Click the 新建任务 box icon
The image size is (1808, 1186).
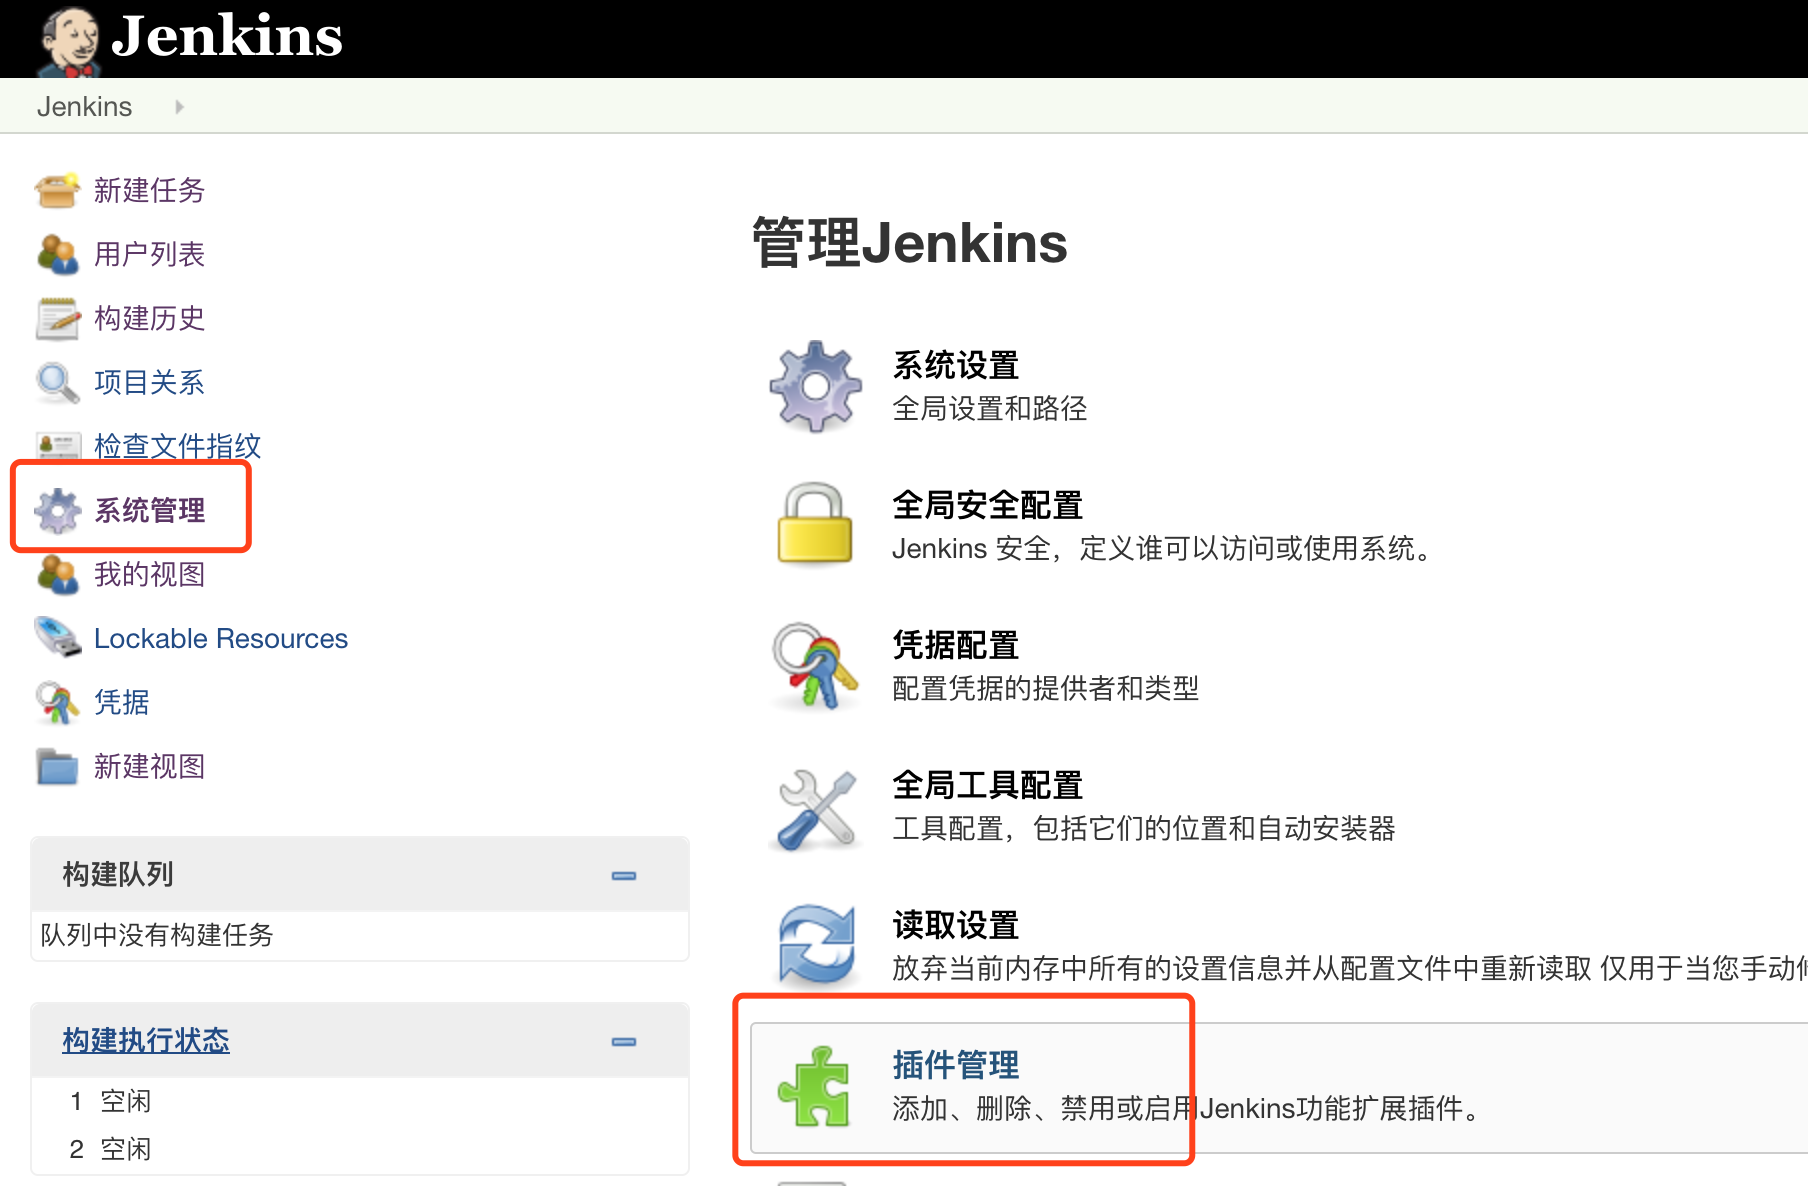pyautogui.click(x=57, y=190)
